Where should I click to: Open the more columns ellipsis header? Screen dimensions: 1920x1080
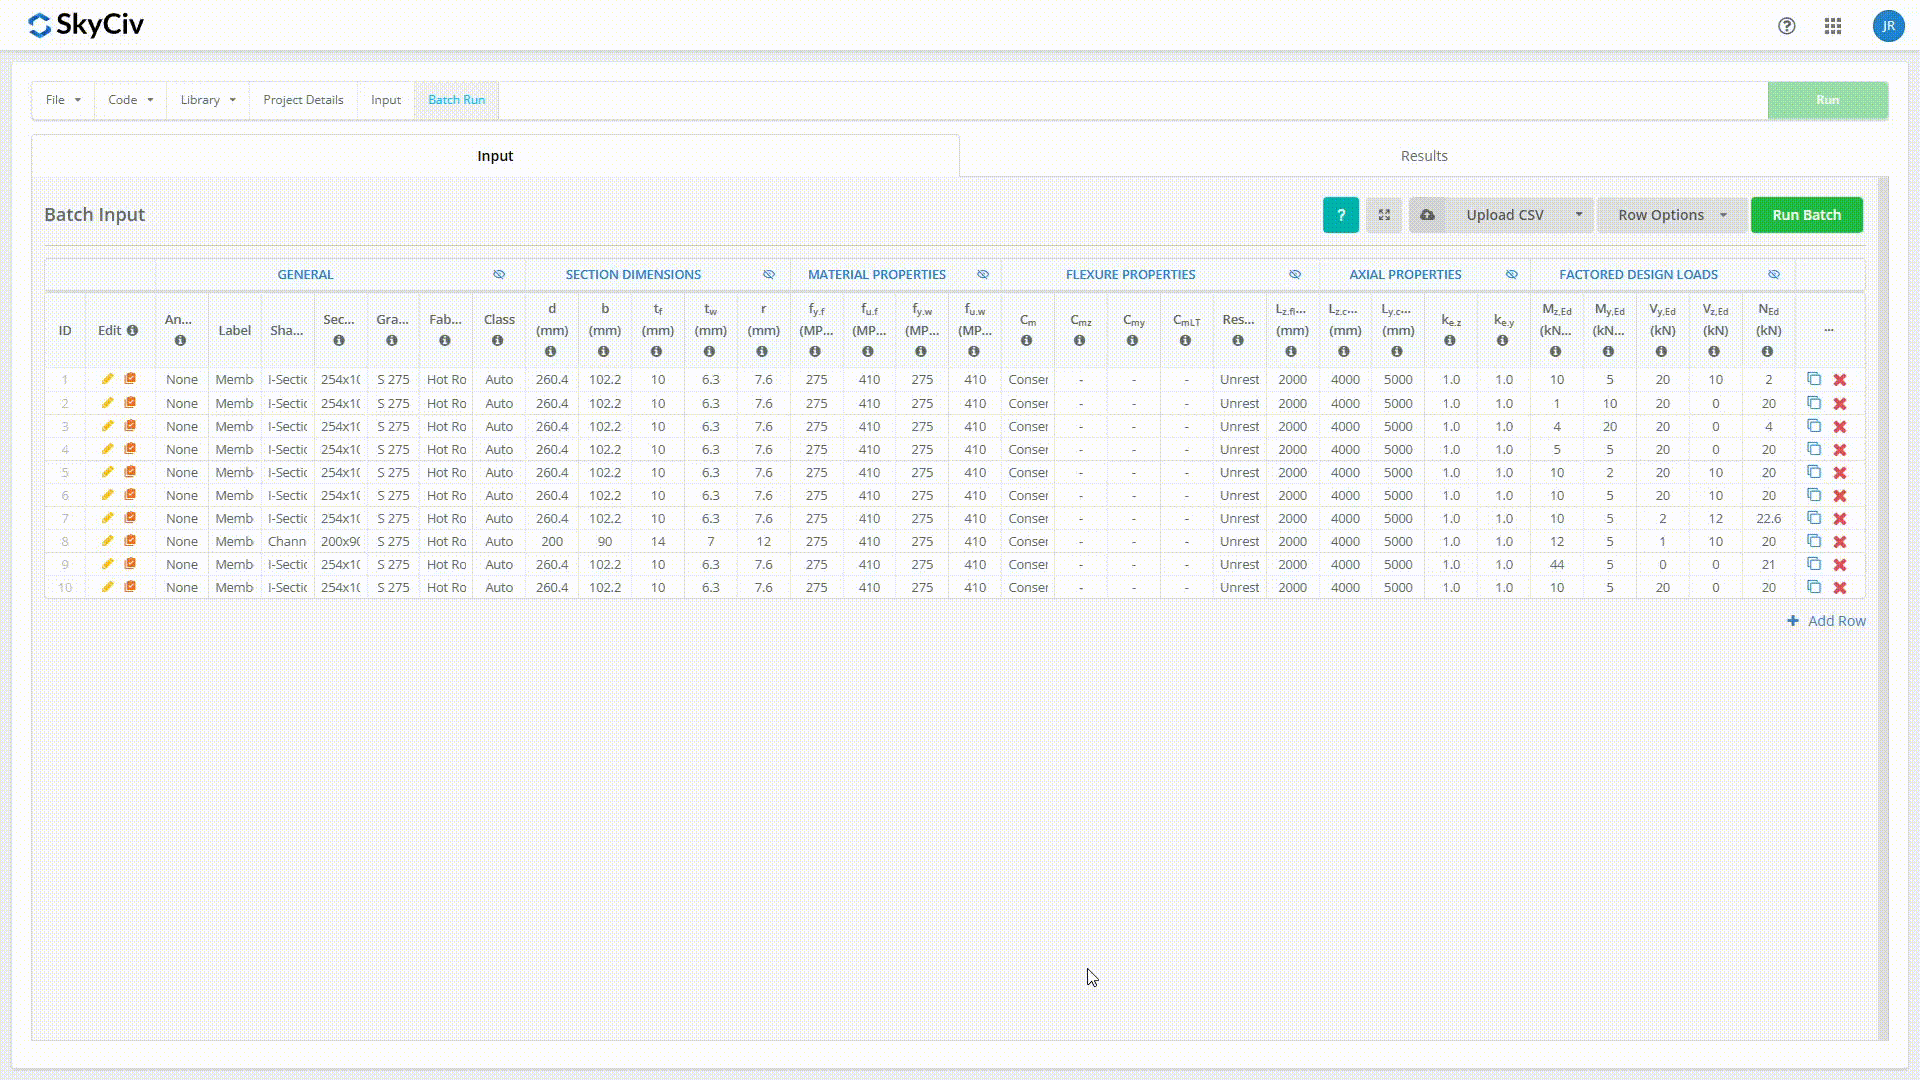(x=1829, y=330)
